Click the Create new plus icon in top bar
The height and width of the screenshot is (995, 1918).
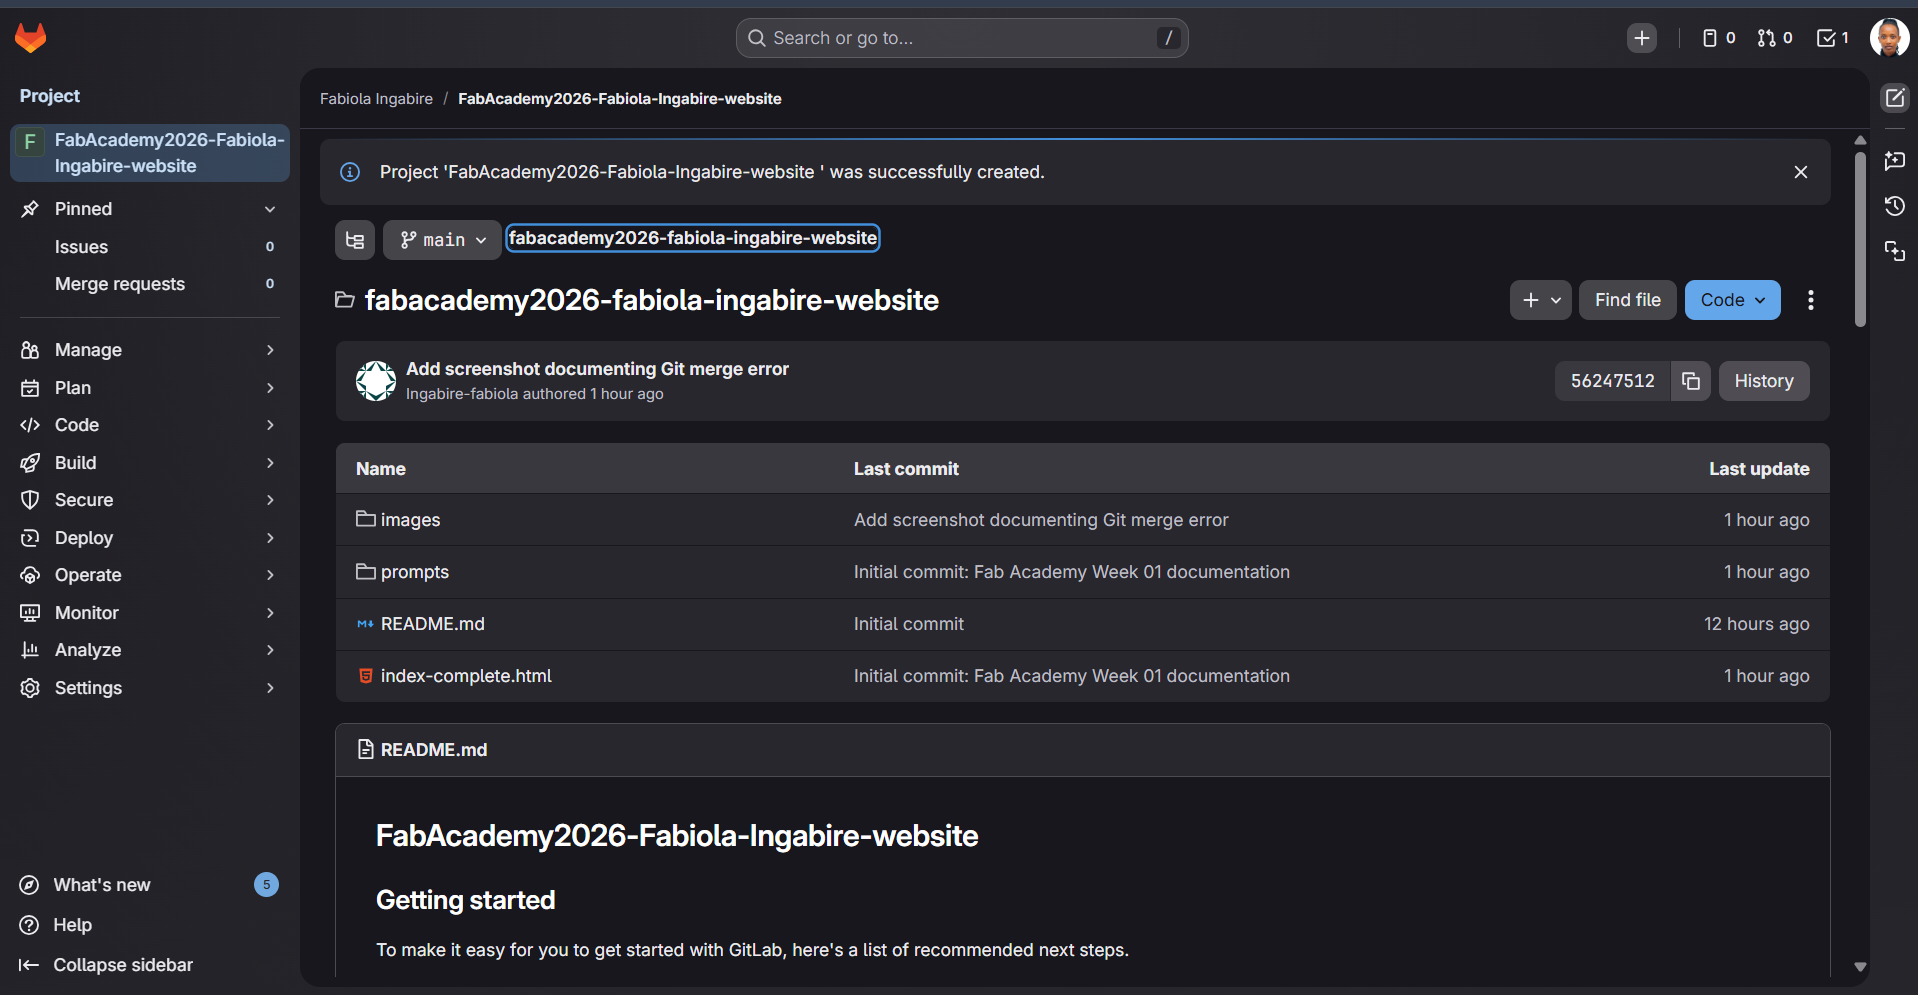1641,38
